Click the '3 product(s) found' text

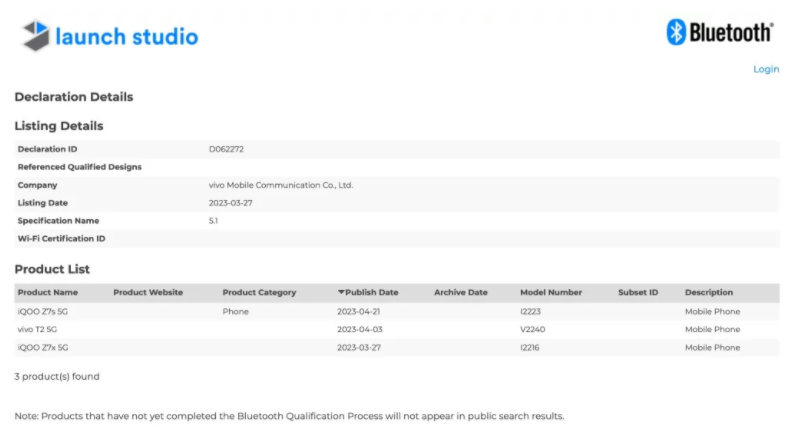click(x=57, y=376)
